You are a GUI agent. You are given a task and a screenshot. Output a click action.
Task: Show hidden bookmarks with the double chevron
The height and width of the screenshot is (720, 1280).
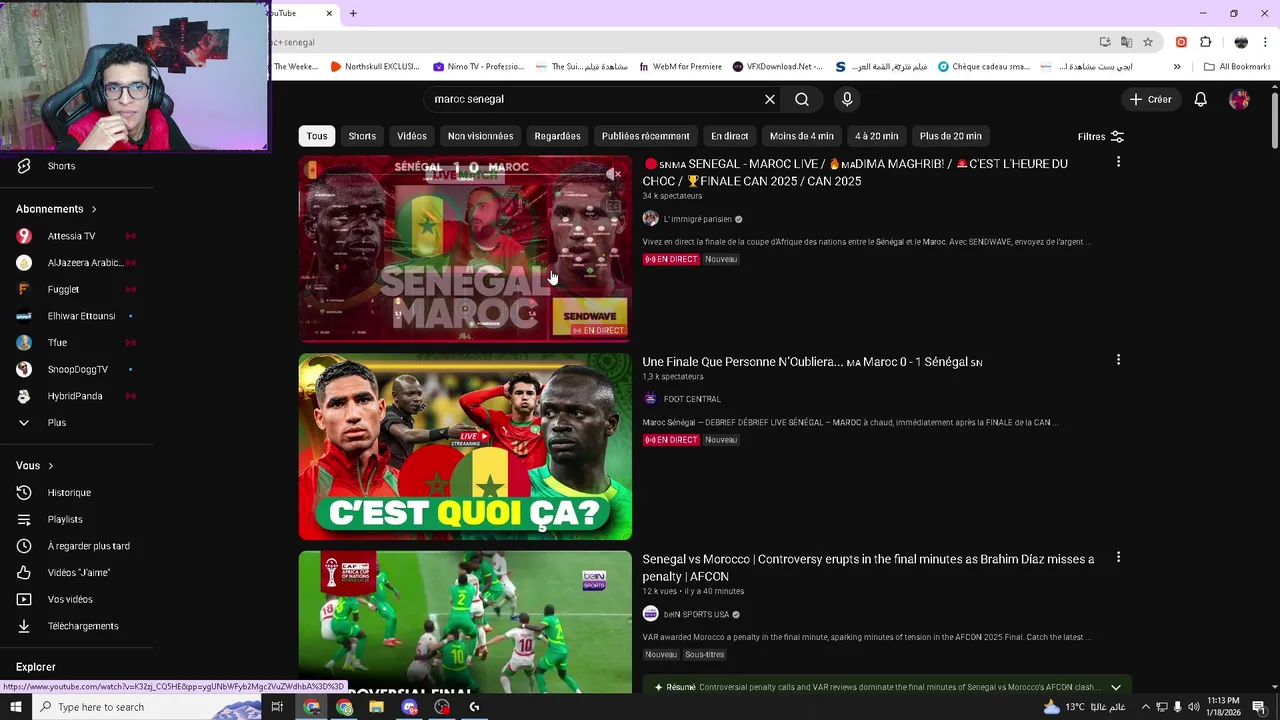coord(1177,67)
